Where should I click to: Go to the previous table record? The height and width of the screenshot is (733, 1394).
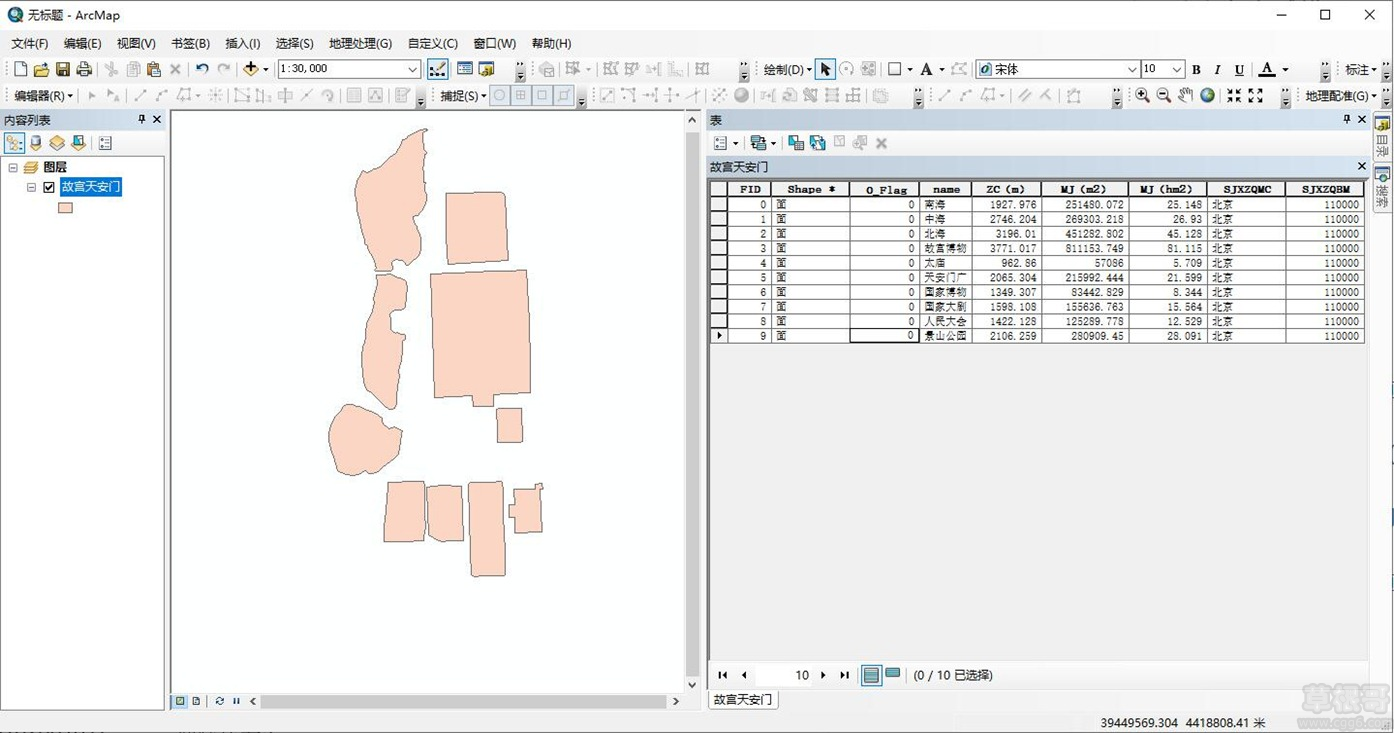point(744,675)
